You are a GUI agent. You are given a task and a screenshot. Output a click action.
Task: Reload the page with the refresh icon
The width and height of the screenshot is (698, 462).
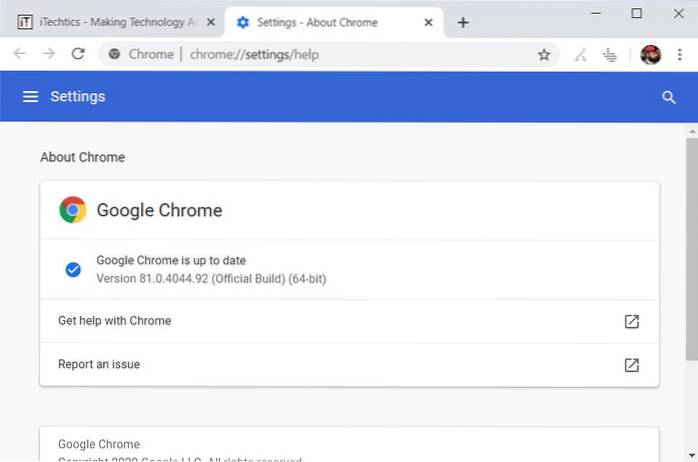click(78, 54)
